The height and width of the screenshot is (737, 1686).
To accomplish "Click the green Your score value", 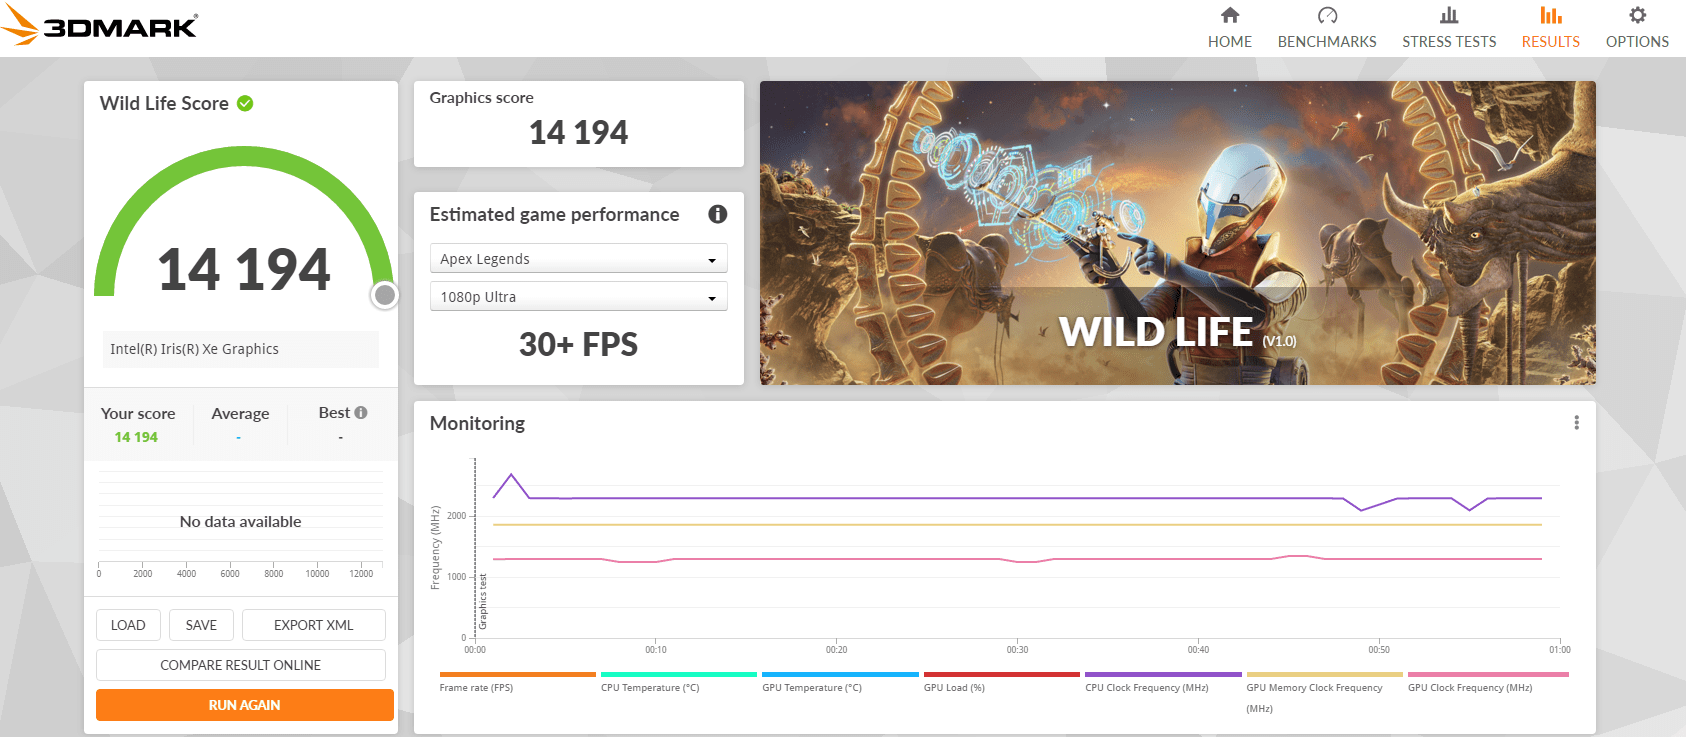I will pos(136,437).
